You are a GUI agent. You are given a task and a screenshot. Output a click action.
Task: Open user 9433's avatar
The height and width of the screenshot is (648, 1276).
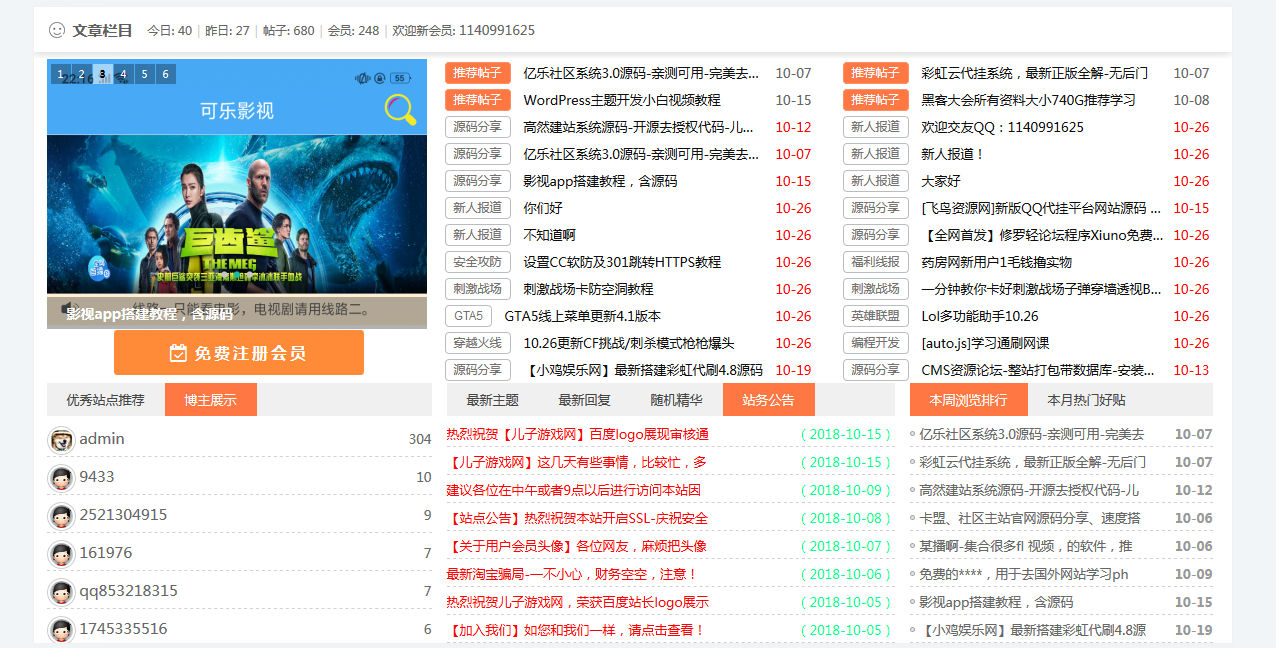pyautogui.click(x=61, y=477)
